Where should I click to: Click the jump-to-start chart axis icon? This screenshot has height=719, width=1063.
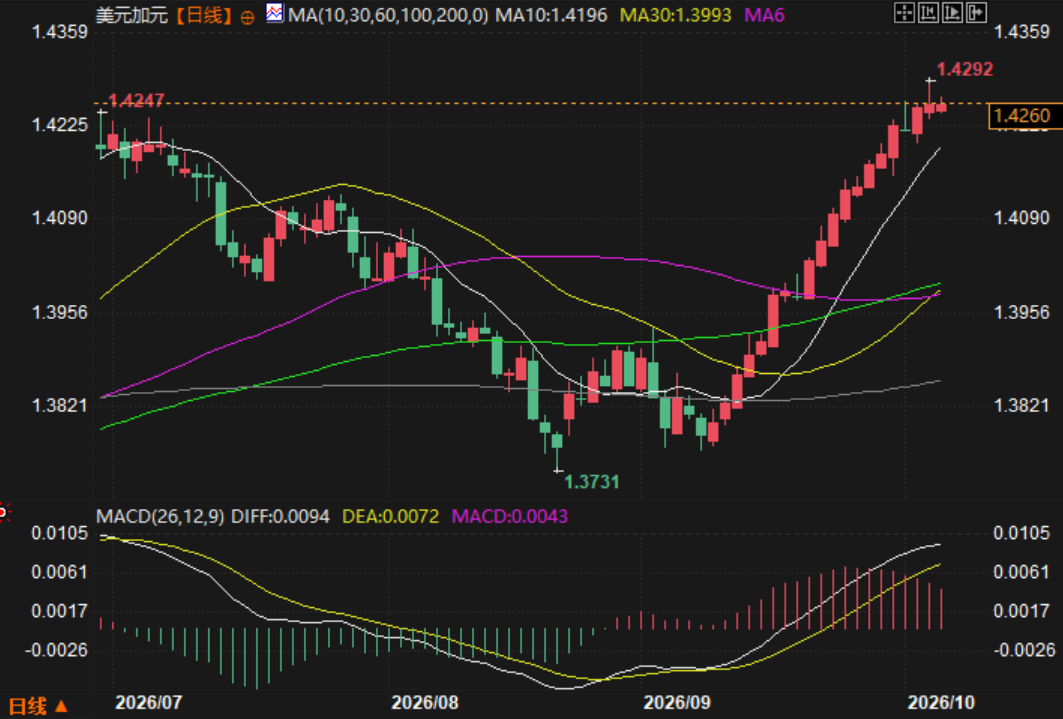(929, 12)
